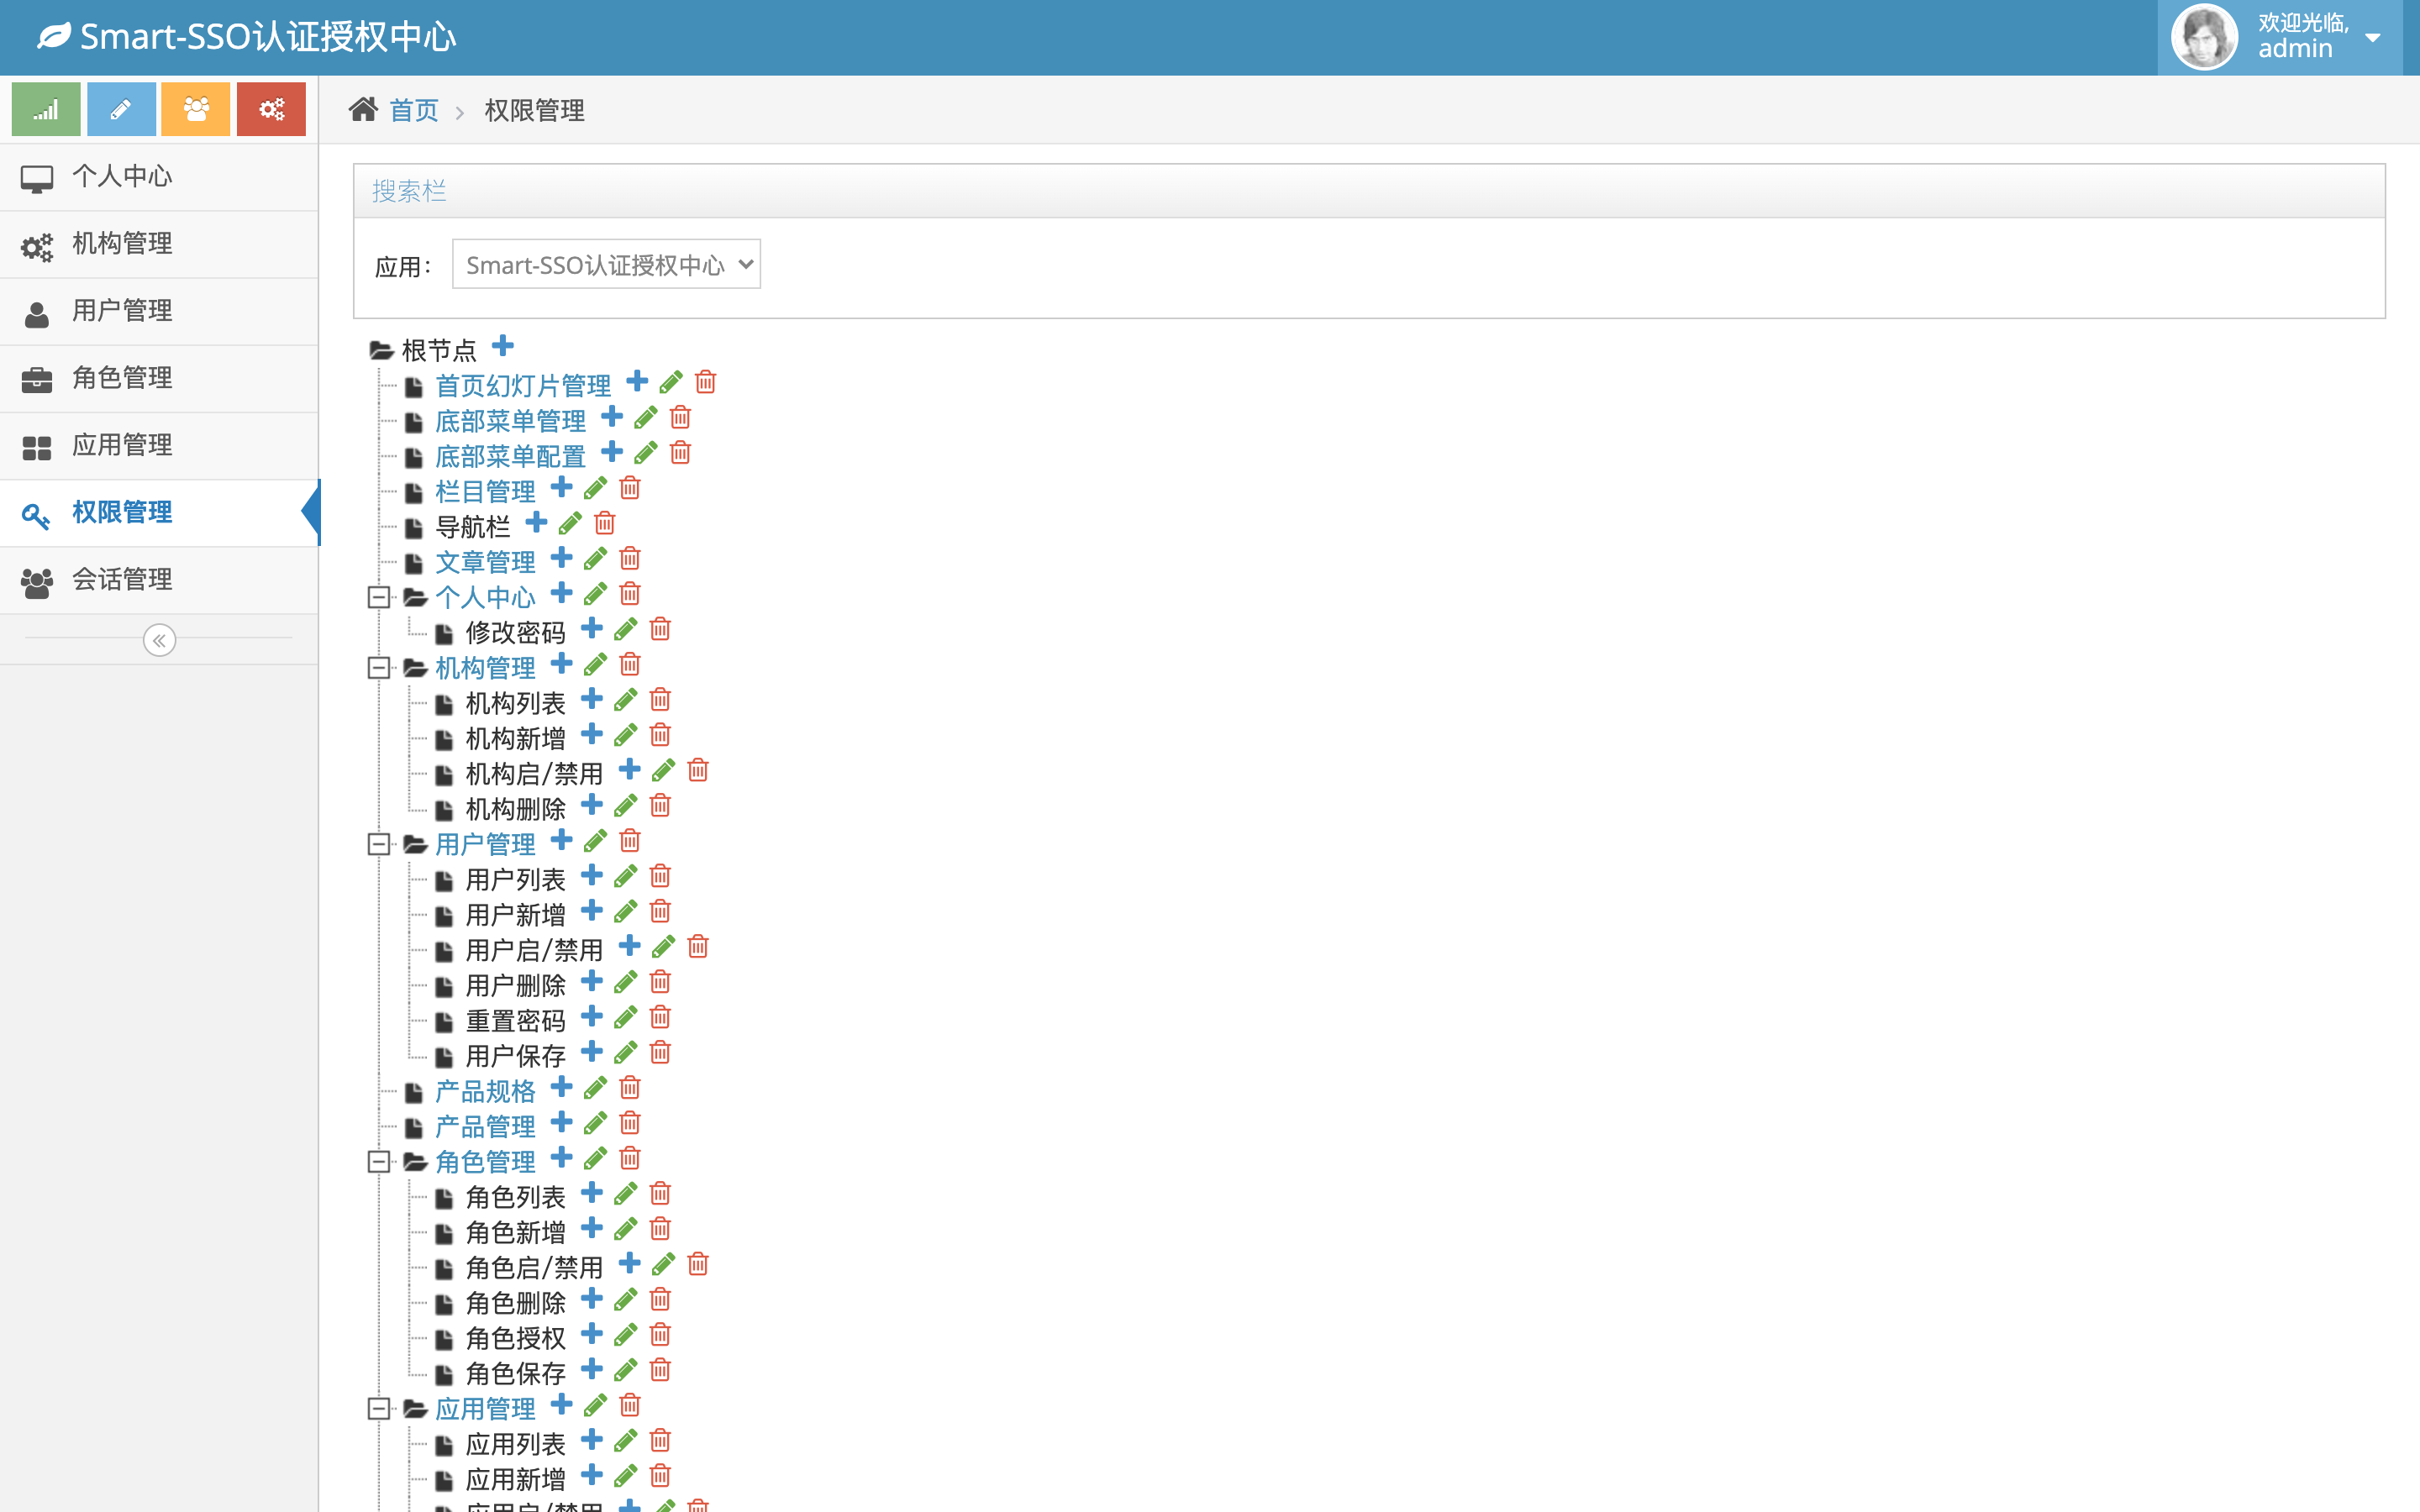Add child node under 根节点
The height and width of the screenshot is (1512, 2420).
pyautogui.click(x=503, y=346)
